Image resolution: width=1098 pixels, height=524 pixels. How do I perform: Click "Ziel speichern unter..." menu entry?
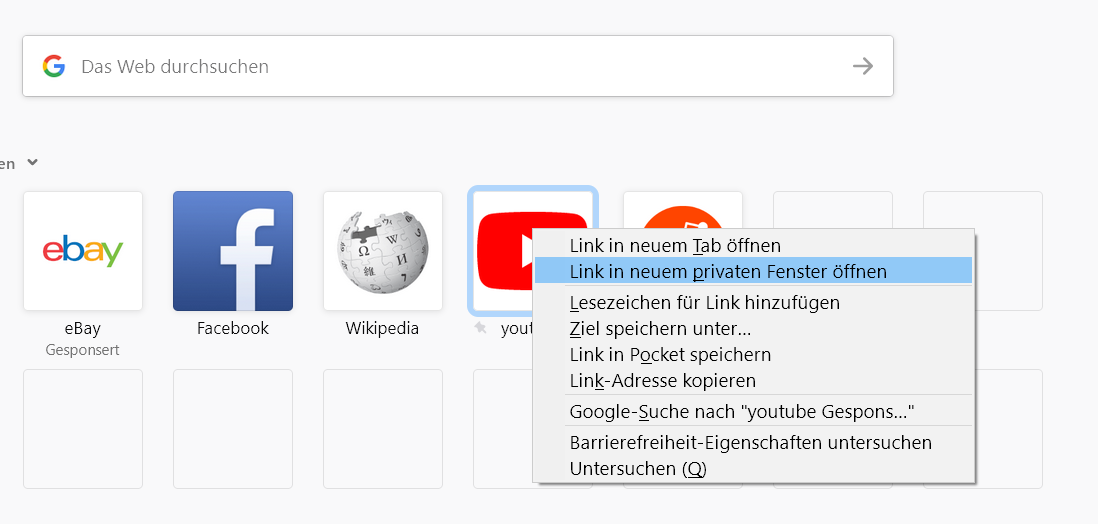tap(660, 328)
